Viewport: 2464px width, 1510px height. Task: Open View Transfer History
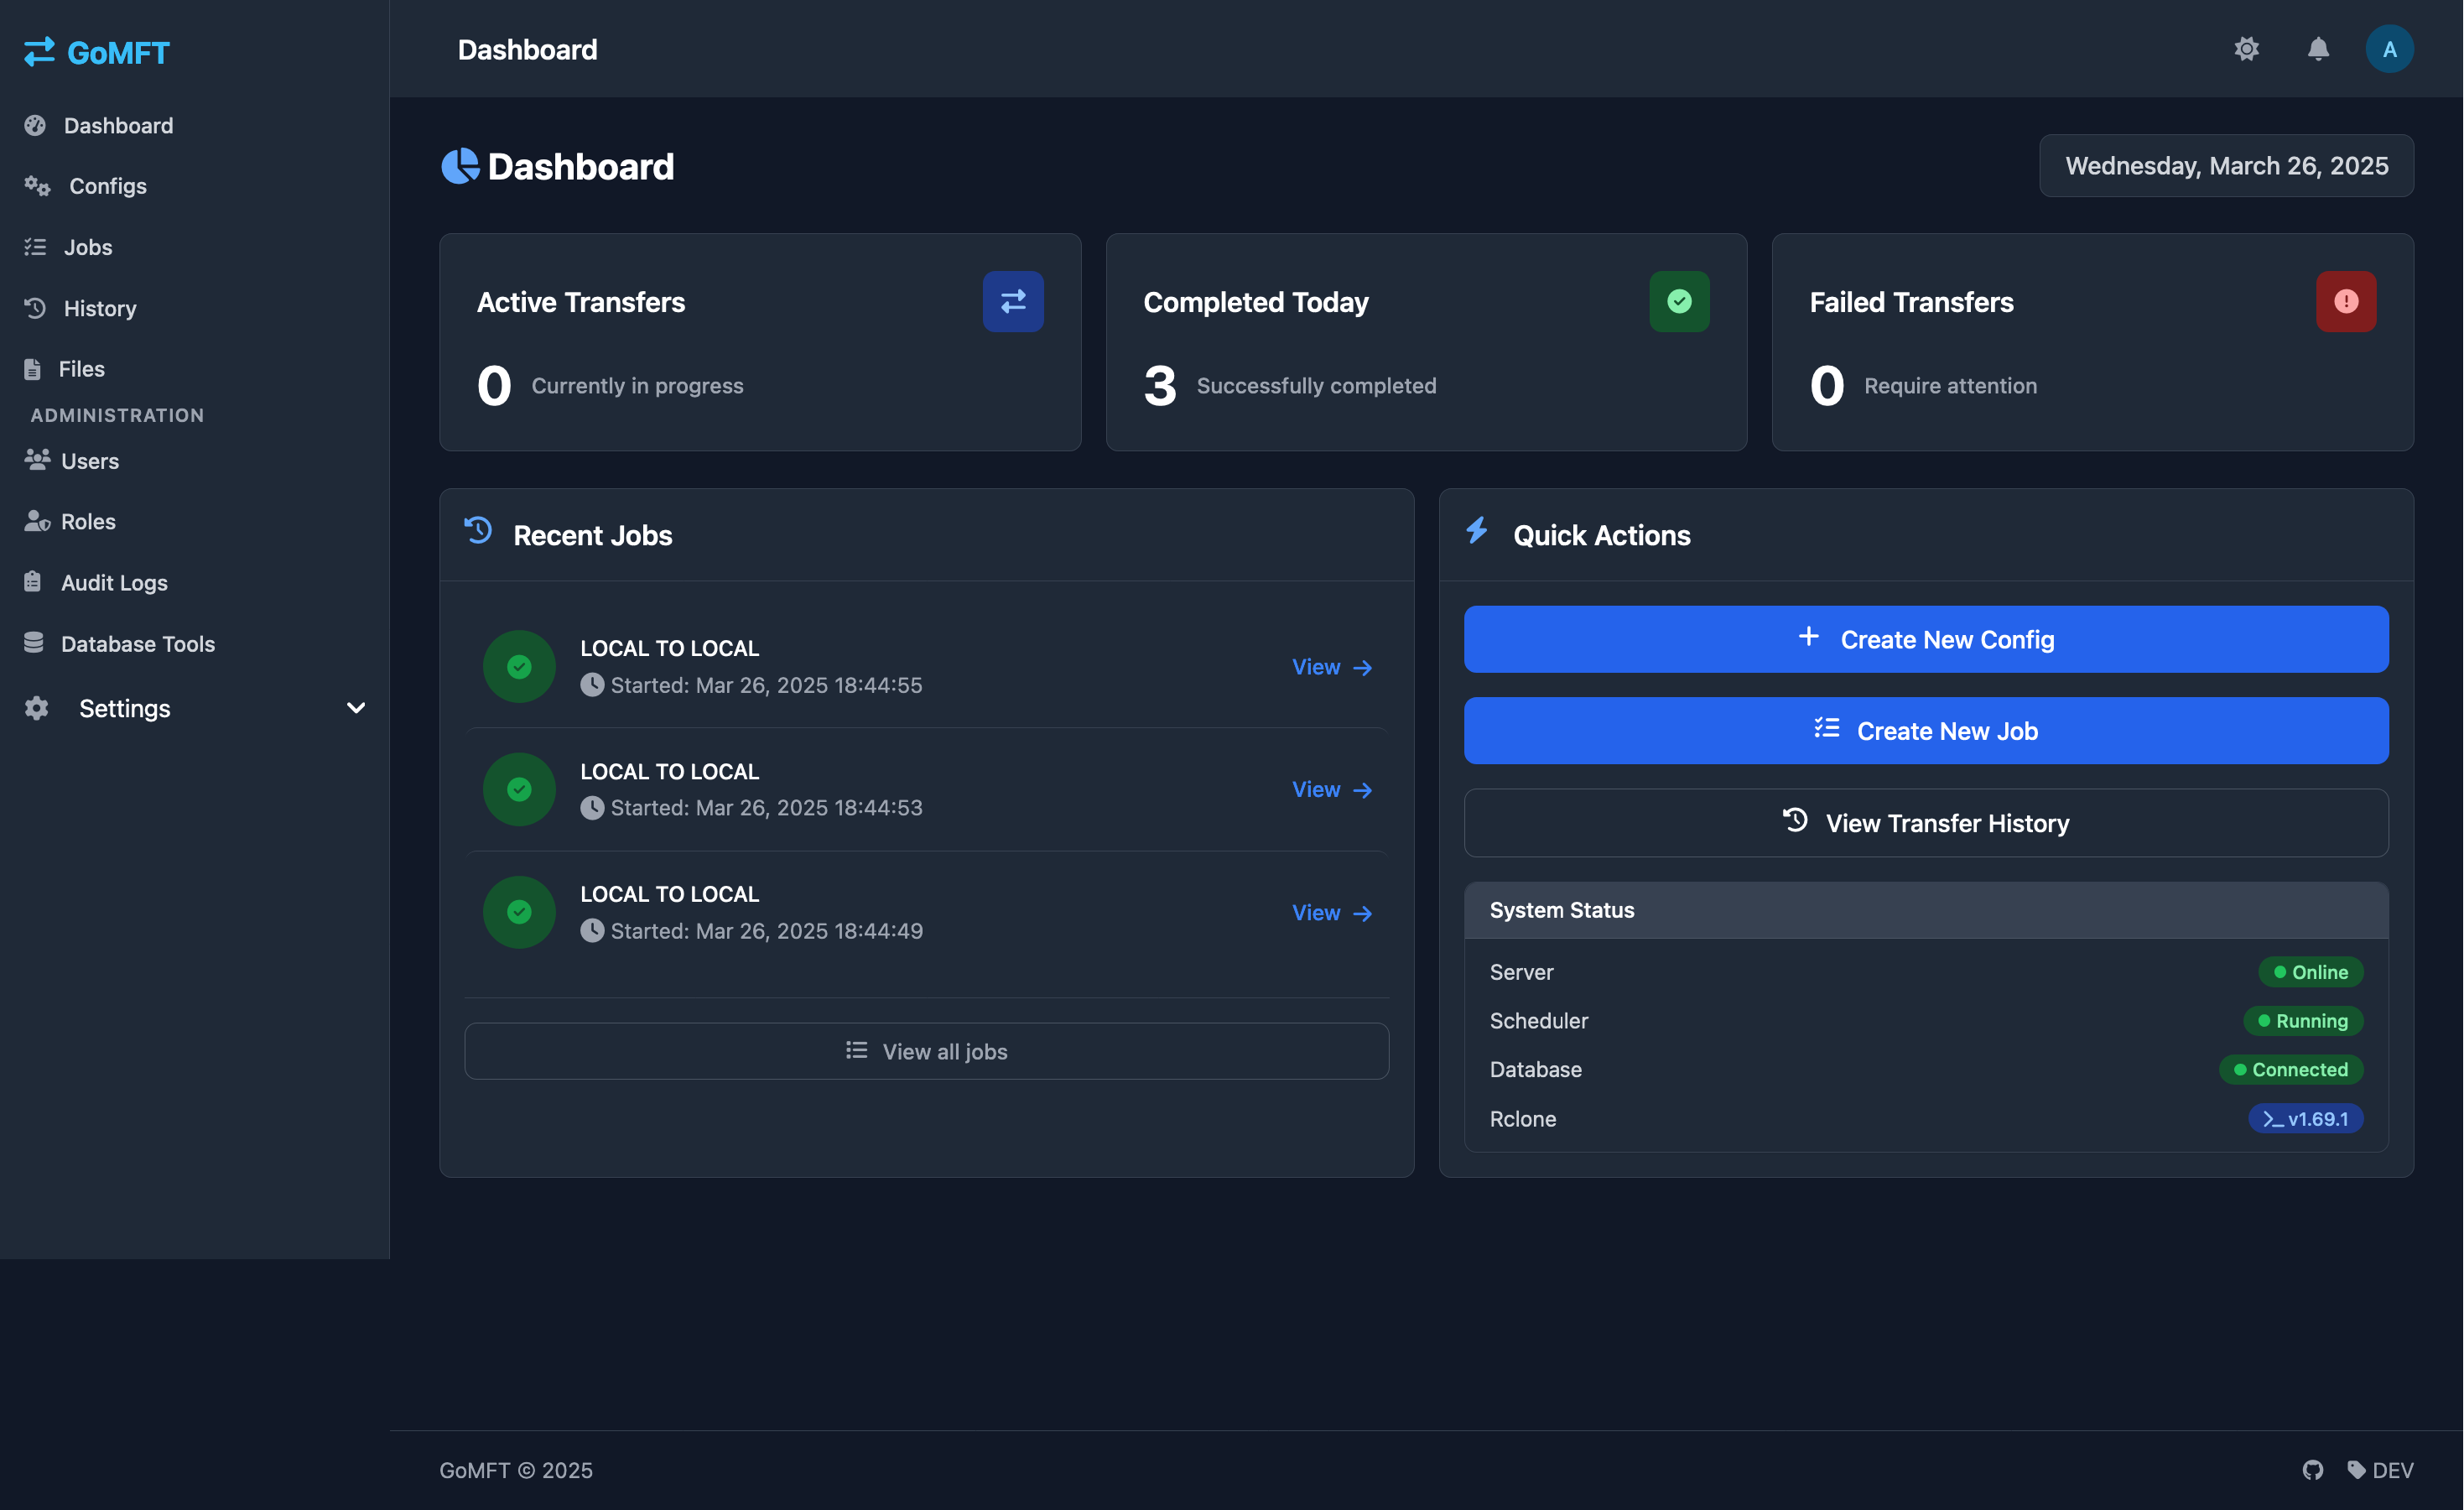click(1925, 823)
